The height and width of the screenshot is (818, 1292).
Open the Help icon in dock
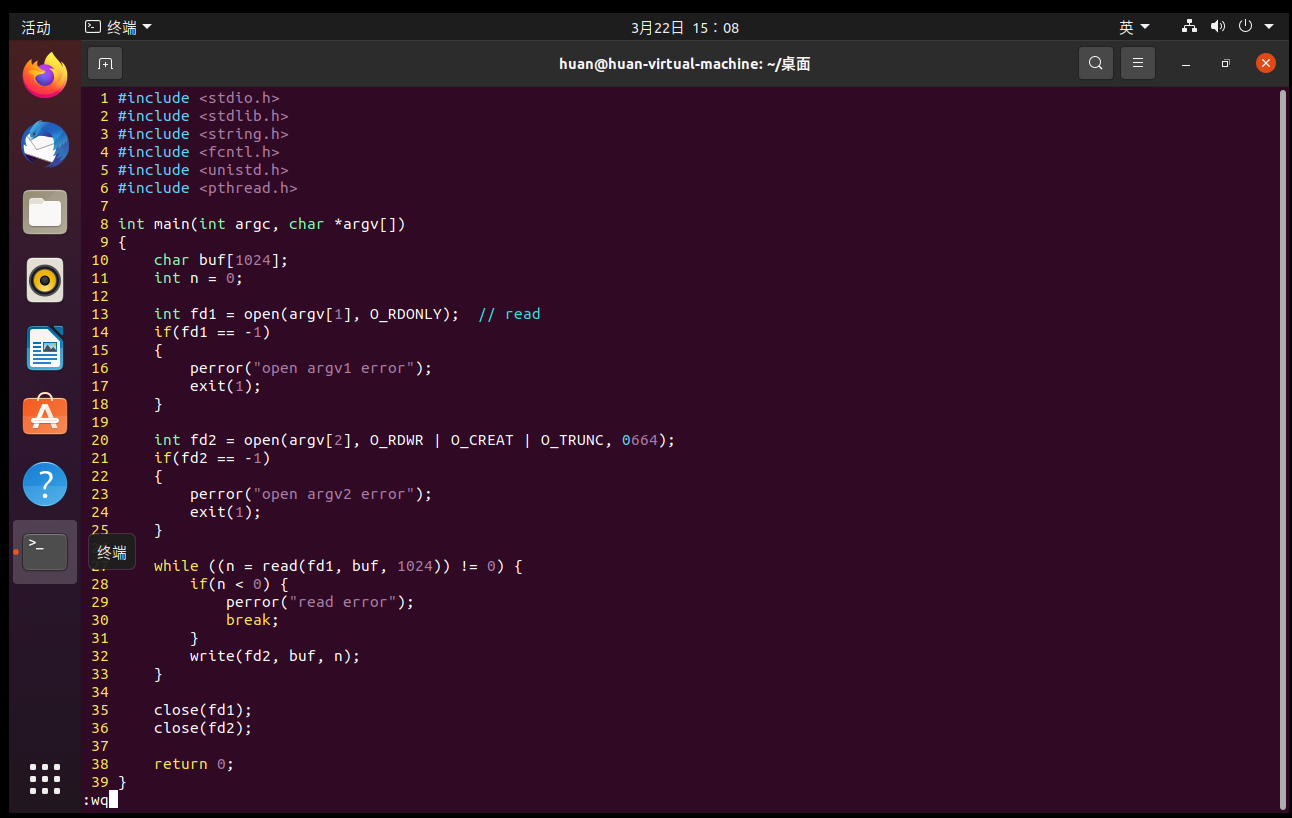pyautogui.click(x=45, y=484)
